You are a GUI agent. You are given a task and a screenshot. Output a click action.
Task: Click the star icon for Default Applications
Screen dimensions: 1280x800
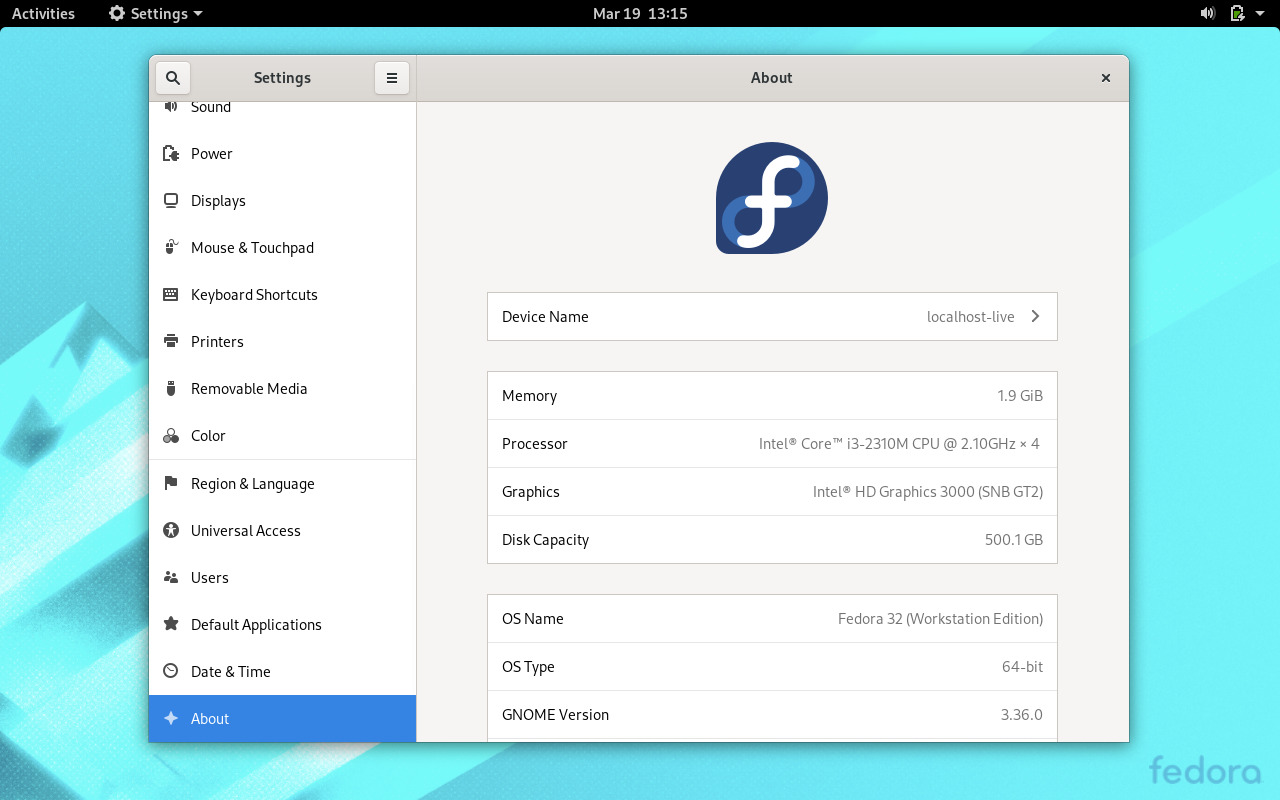click(x=170, y=624)
